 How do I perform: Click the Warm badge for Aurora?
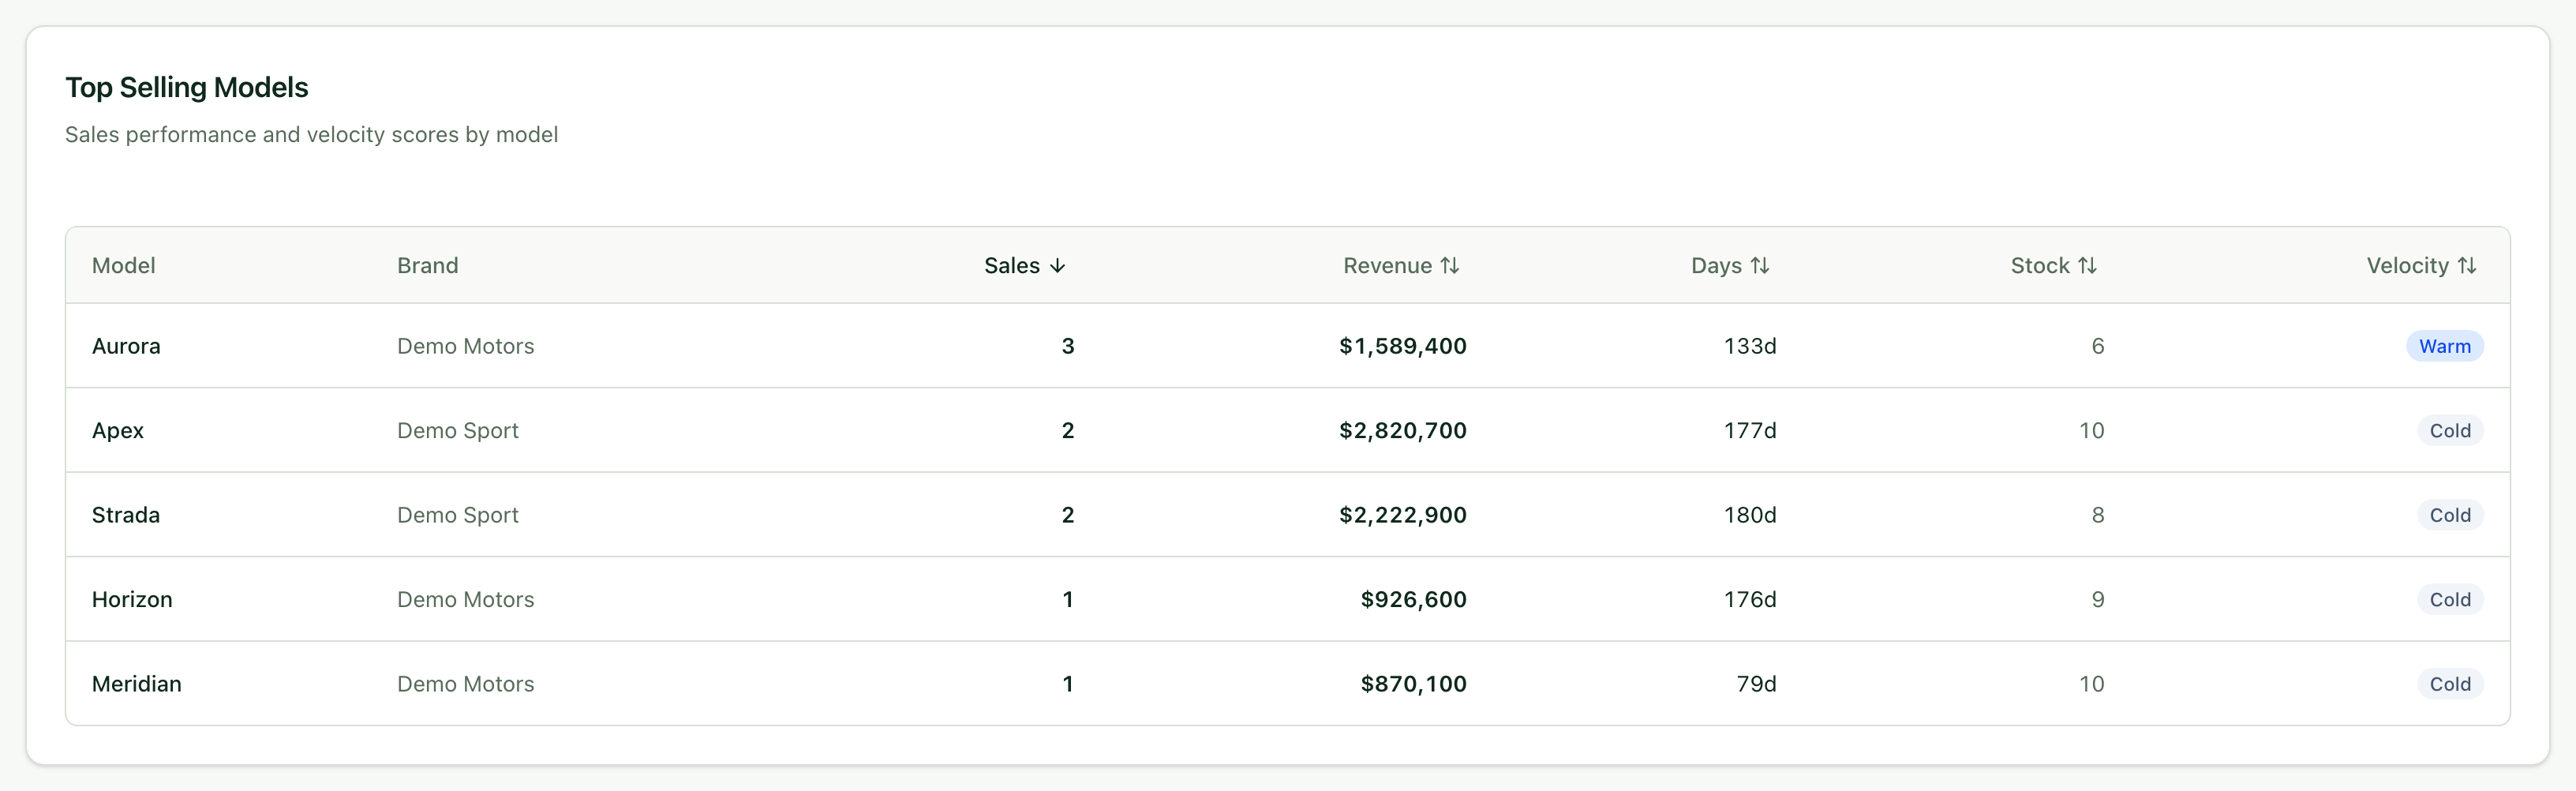[2444, 346]
